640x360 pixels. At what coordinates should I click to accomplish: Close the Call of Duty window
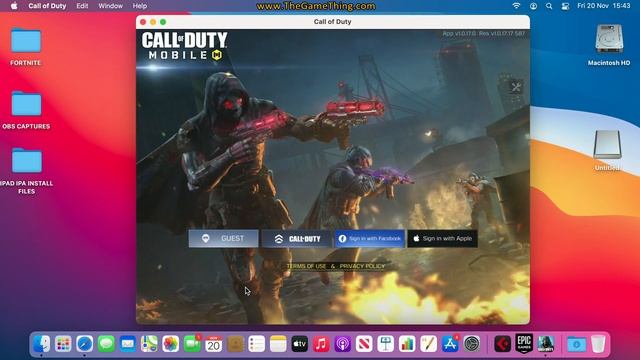(x=143, y=22)
